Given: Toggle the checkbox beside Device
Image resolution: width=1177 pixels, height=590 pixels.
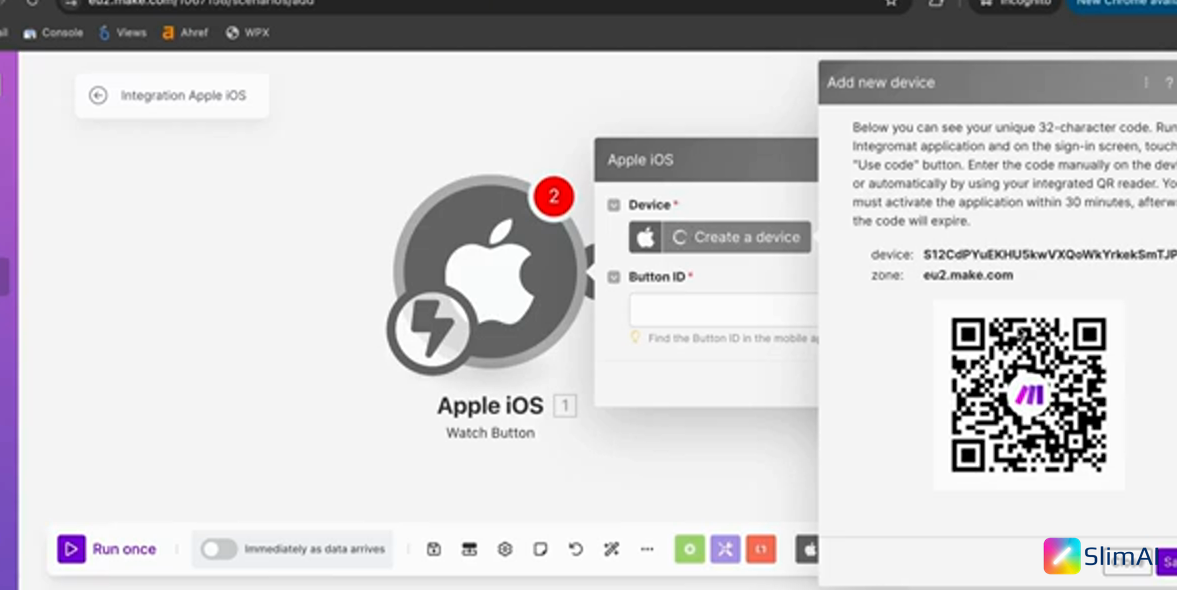Looking at the screenshot, I should click(614, 205).
